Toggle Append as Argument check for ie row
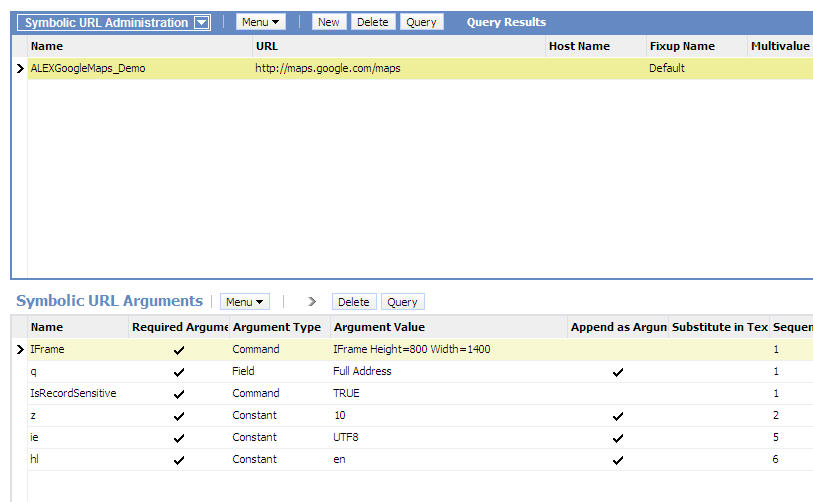Viewport: 813px width, 502px height. 618,438
